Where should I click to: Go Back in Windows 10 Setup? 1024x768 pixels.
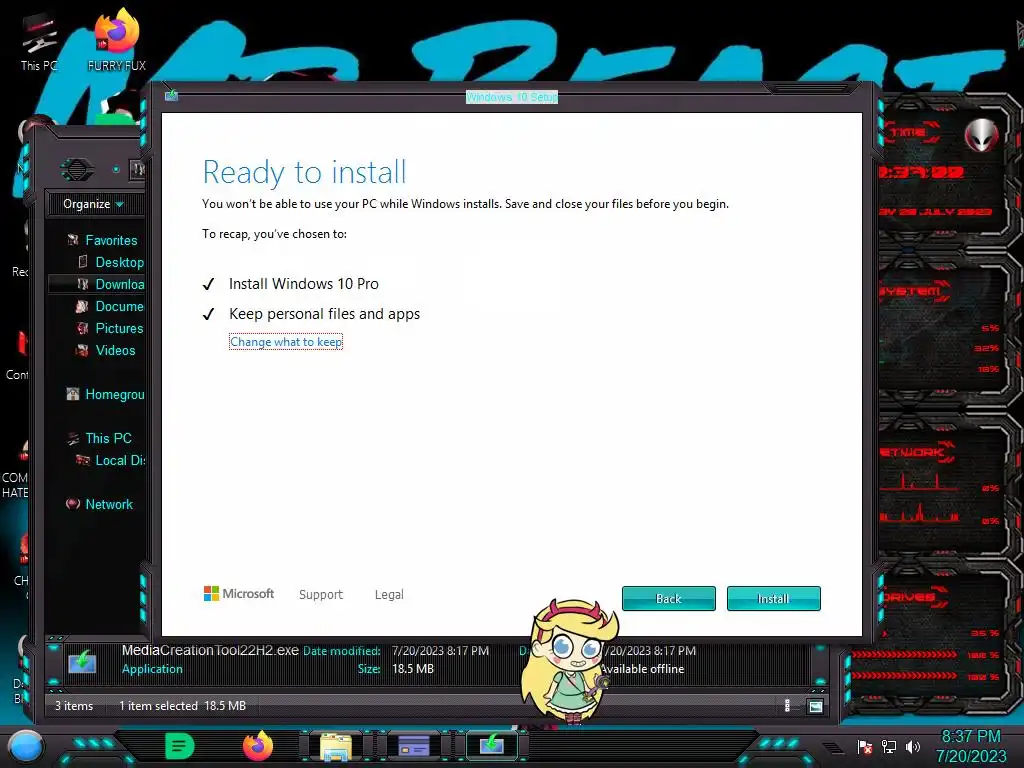[669, 598]
